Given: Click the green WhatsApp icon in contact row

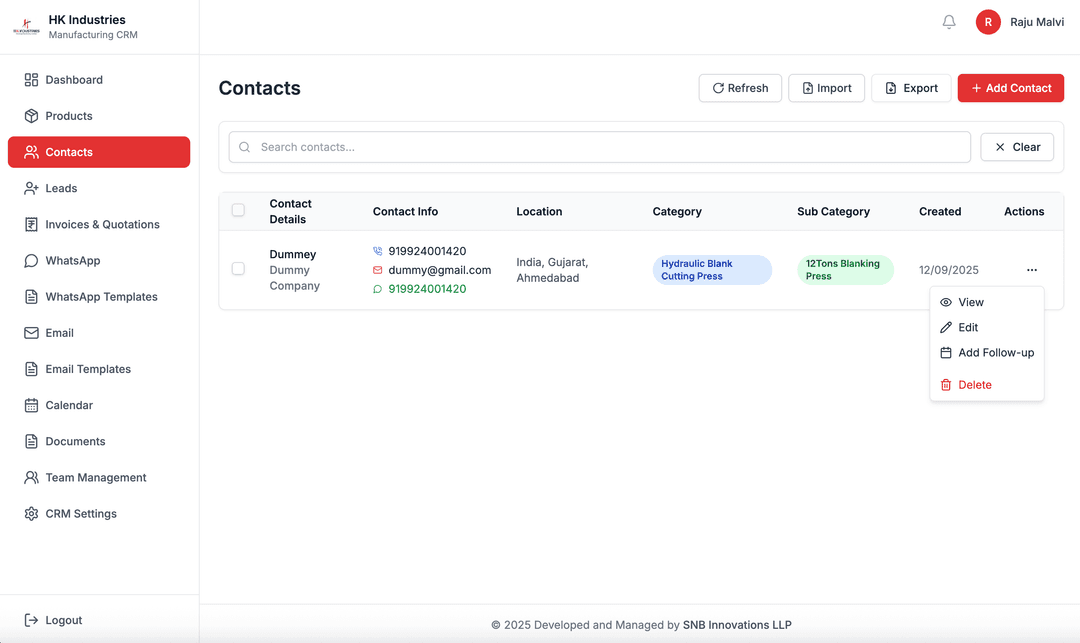Looking at the screenshot, I should click(377, 289).
